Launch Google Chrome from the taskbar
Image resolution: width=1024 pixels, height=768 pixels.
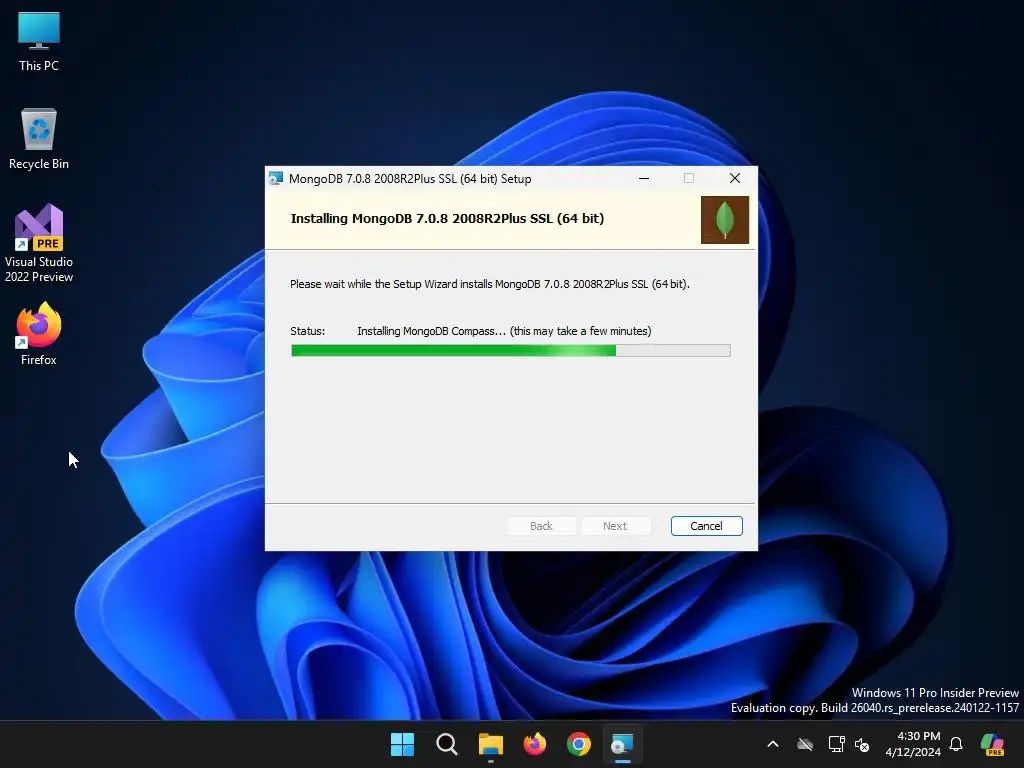tap(579, 744)
